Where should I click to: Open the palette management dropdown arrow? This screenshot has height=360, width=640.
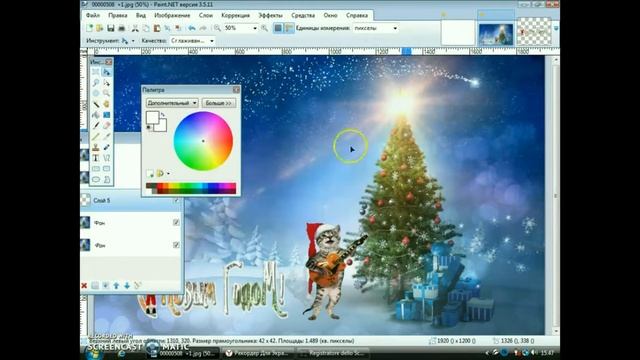(x=168, y=173)
